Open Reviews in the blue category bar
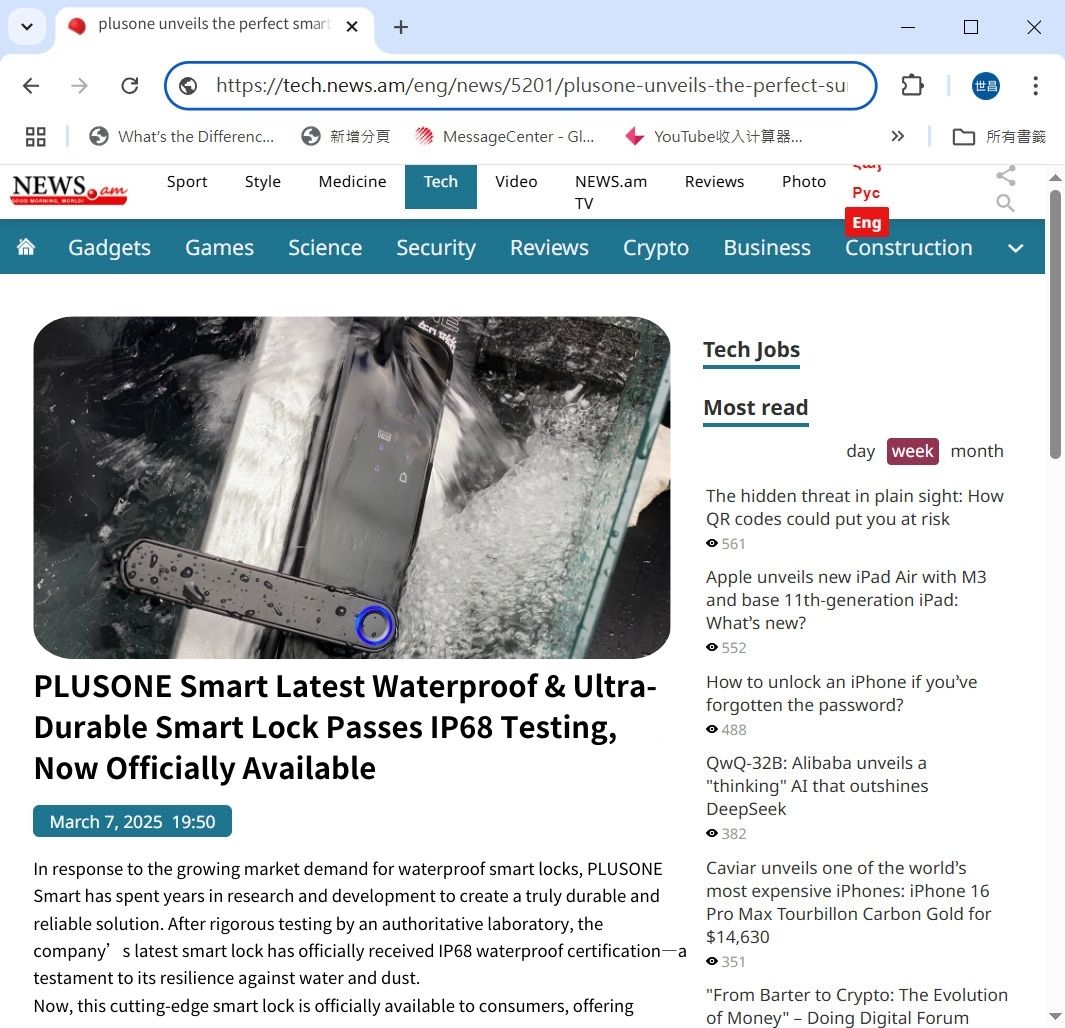1065x1028 pixels. tap(549, 247)
